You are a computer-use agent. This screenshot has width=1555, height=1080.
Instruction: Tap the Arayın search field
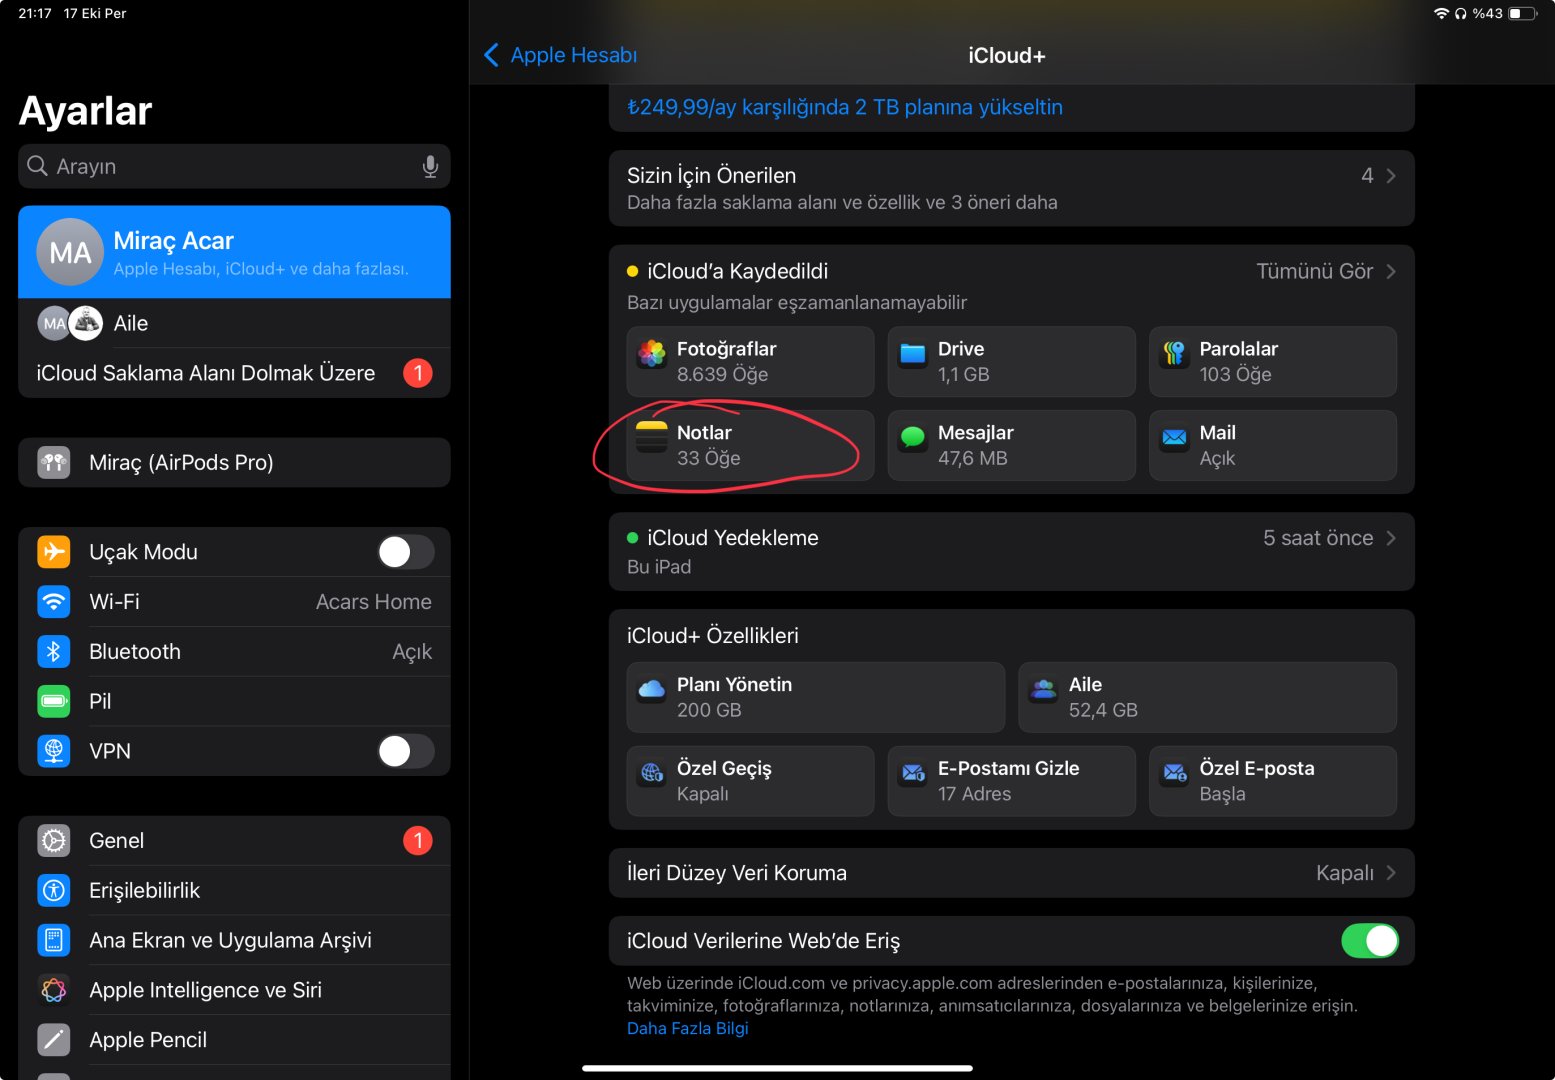[x=234, y=166]
